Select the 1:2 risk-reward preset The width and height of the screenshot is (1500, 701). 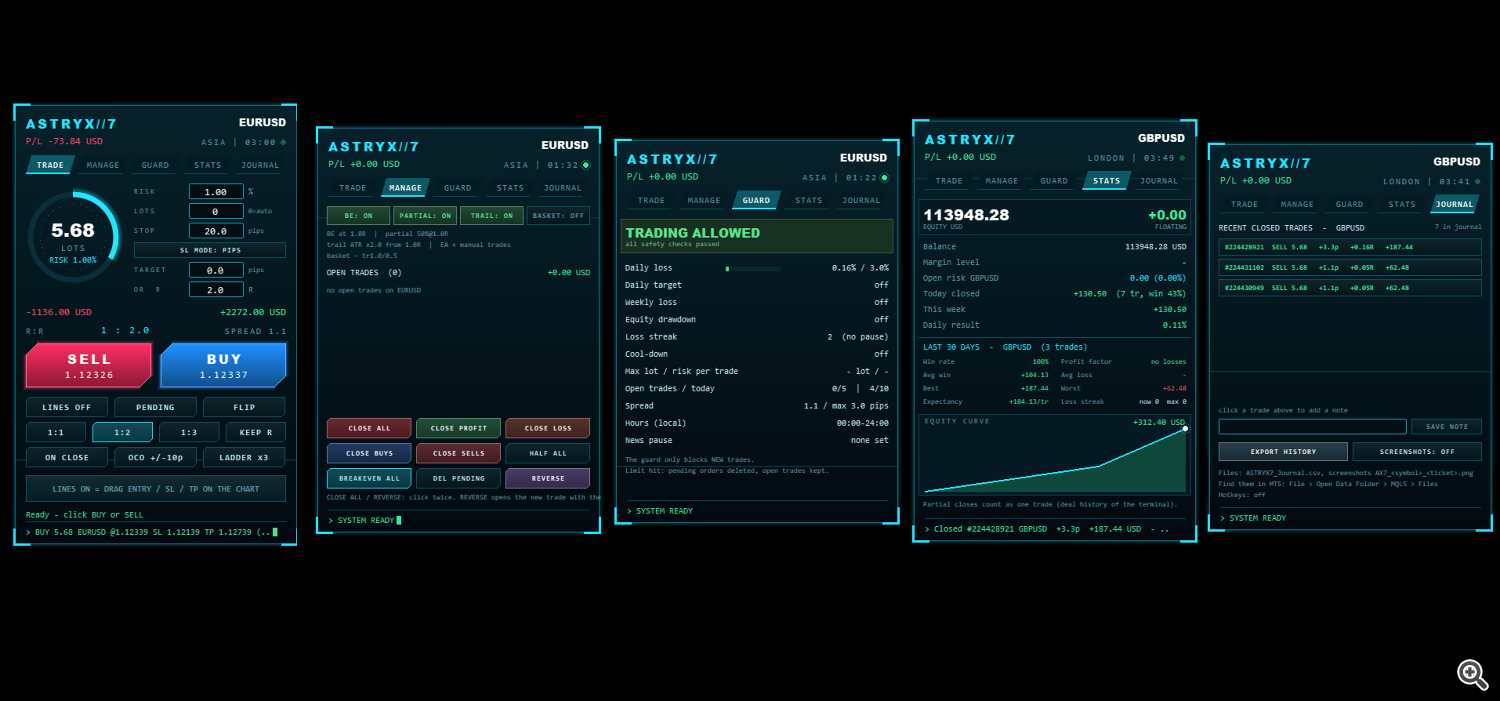122,432
